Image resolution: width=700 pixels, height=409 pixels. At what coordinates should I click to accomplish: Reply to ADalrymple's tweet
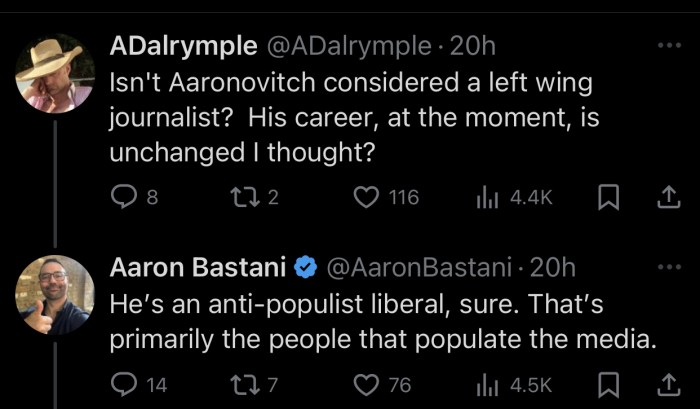tap(121, 197)
